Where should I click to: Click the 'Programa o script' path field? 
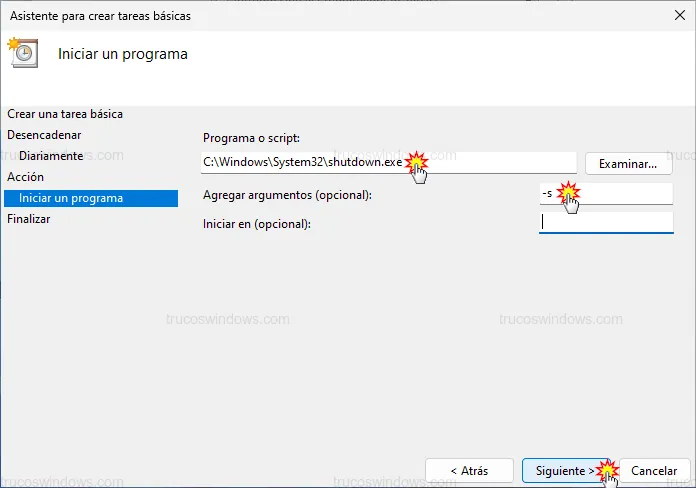pyautogui.click(x=300, y=162)
